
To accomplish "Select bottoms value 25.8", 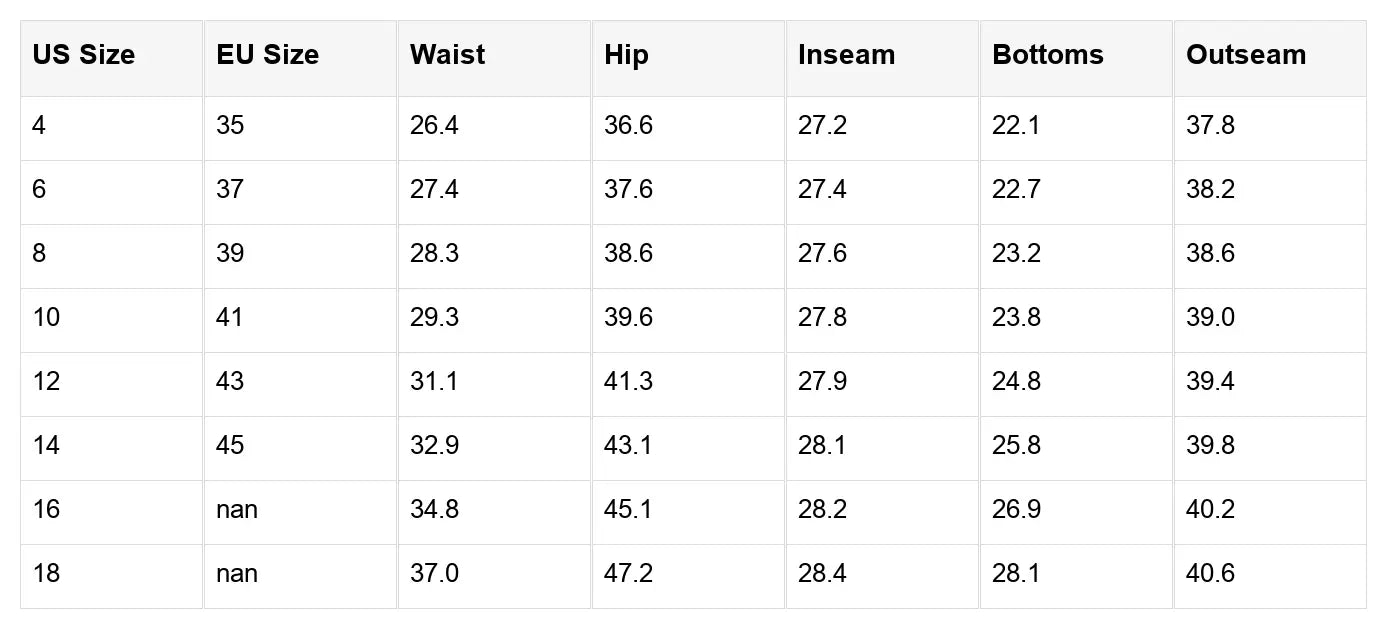I will click(1016, 446).
